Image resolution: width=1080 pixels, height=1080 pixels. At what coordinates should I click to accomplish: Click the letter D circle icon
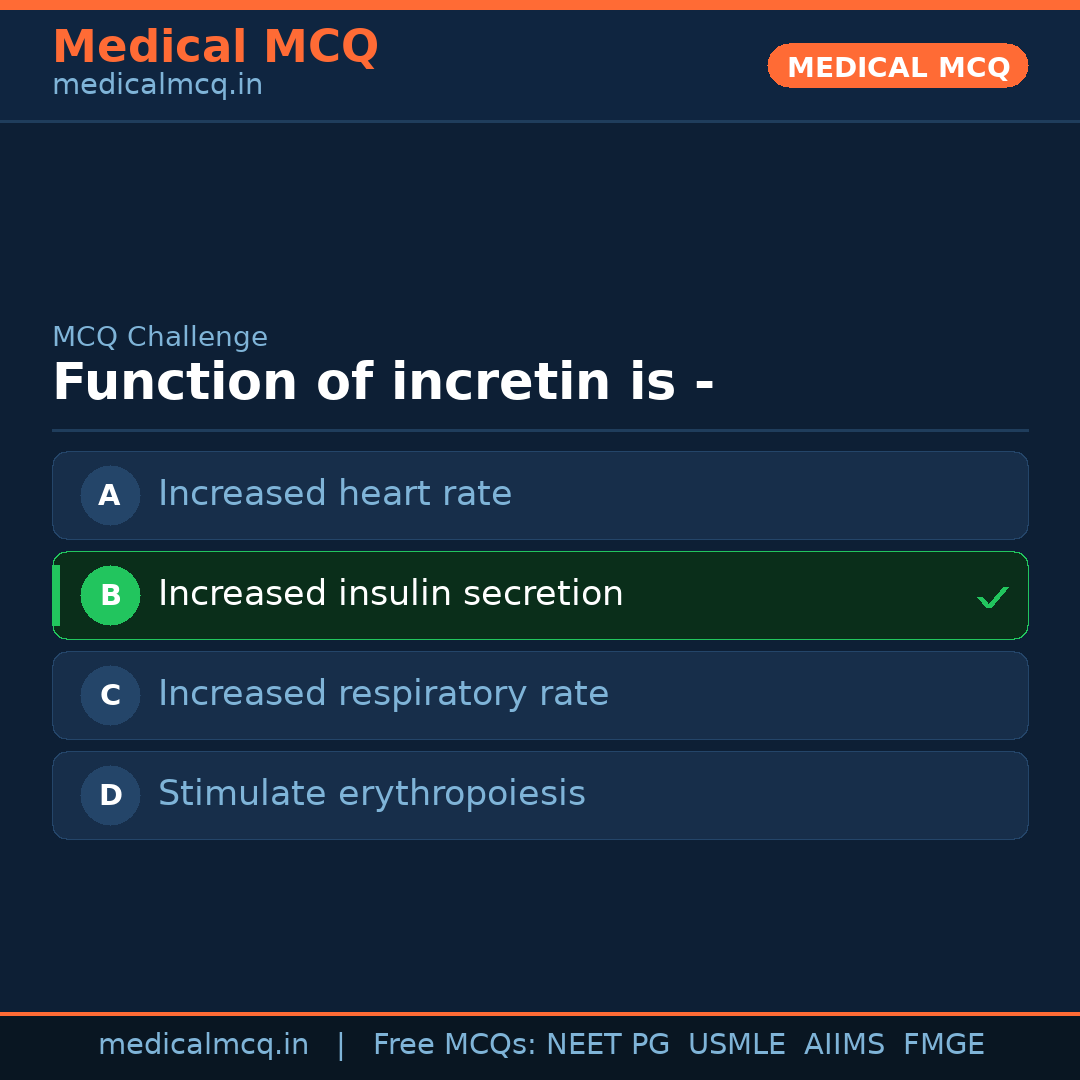coord(110,795)
